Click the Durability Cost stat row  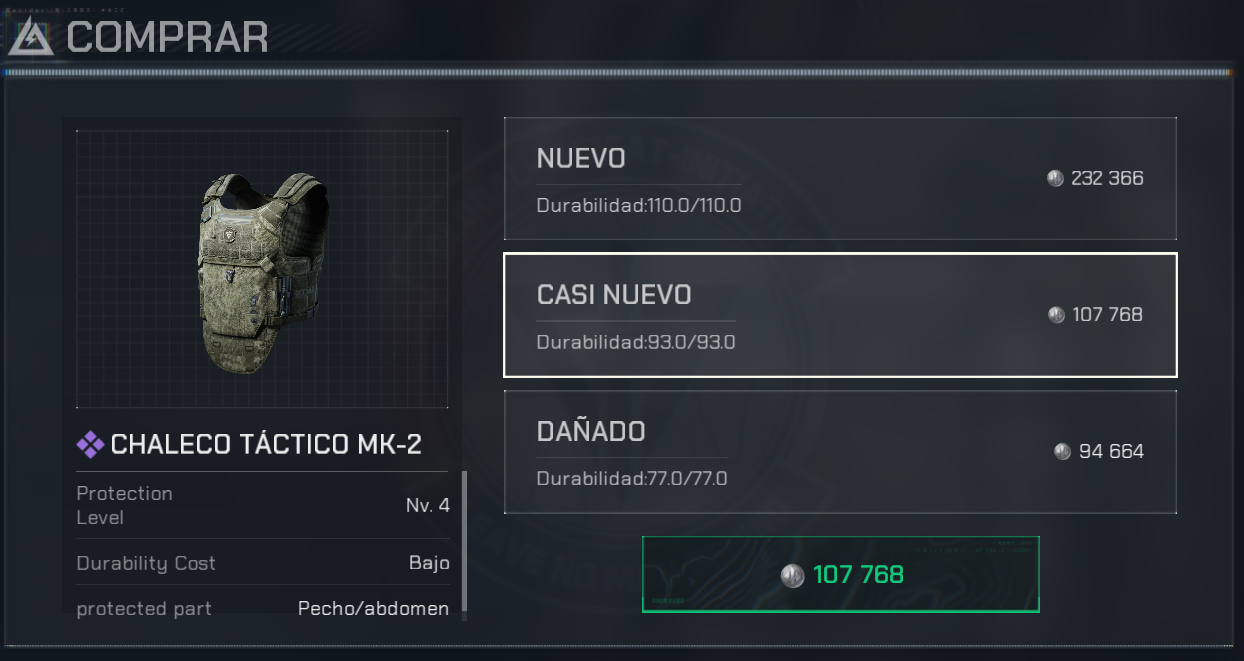click(x=263, y=563)
